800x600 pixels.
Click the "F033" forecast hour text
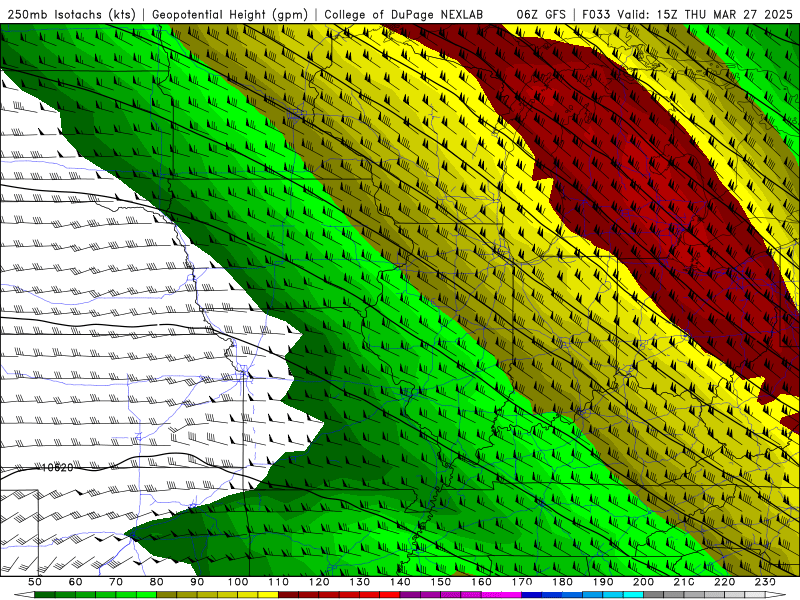596,15
